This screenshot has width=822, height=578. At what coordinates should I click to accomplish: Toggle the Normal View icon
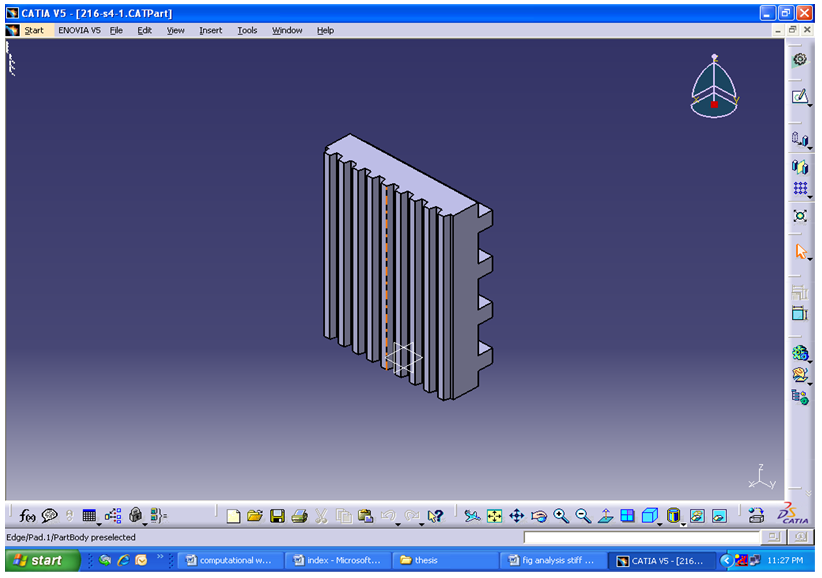605,516
